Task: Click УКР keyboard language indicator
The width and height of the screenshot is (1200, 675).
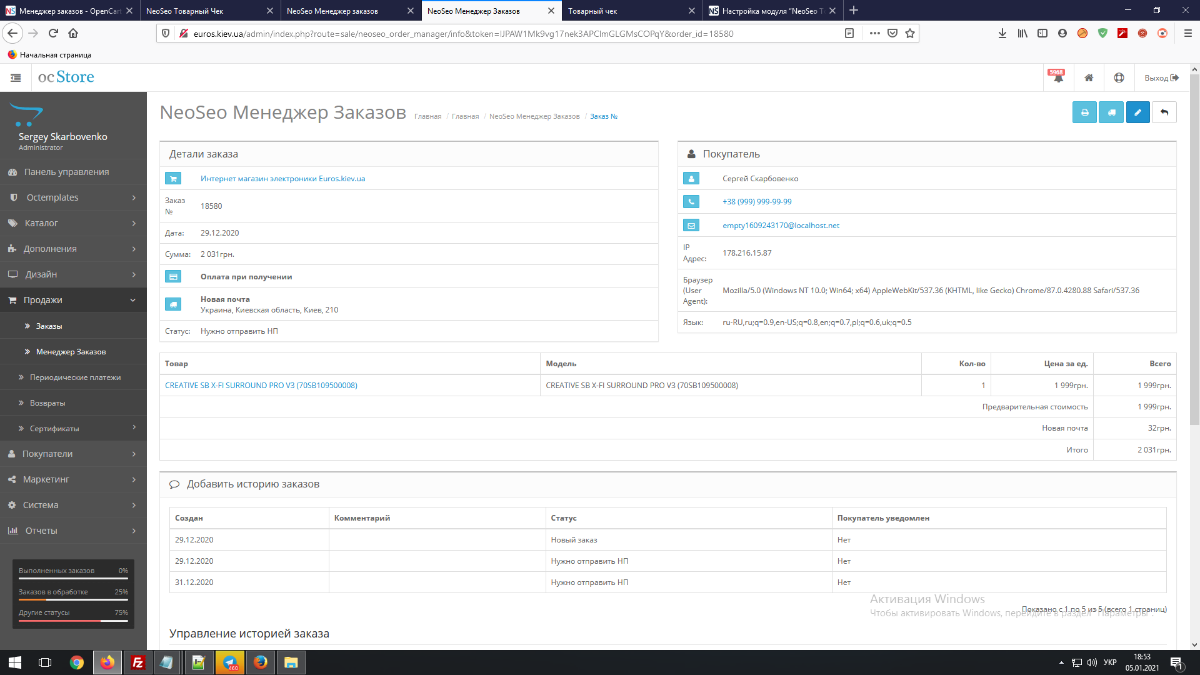Action: coord(1109,662)
